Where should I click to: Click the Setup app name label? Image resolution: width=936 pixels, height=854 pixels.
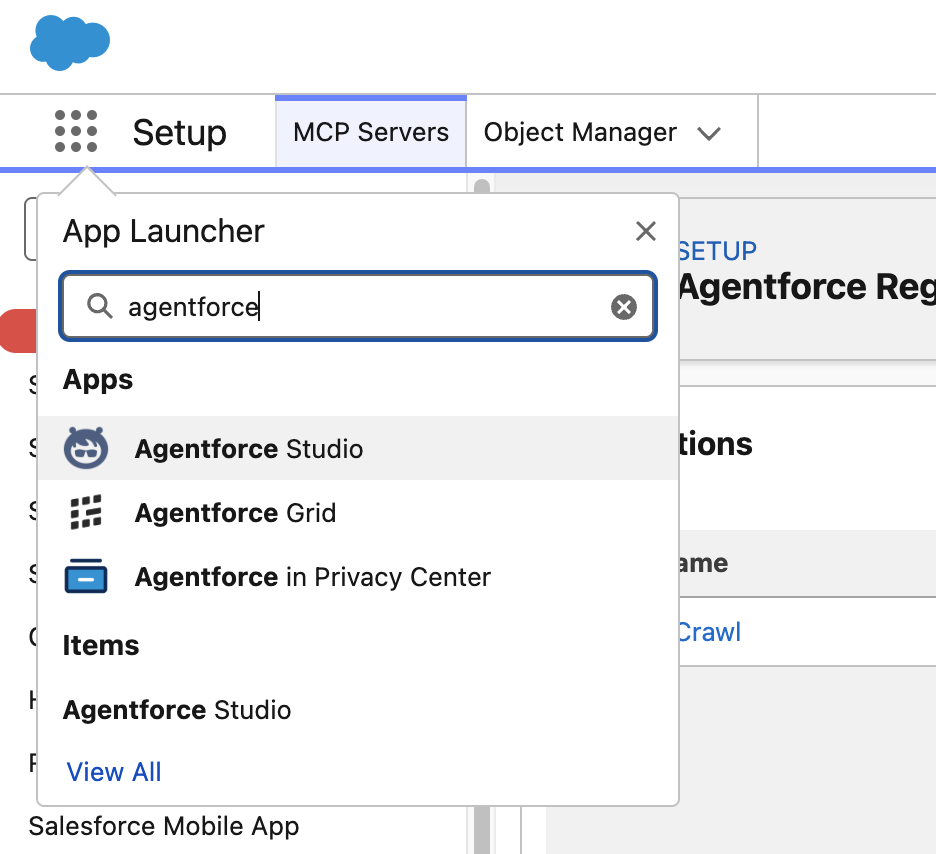click(x=180, y=132)
